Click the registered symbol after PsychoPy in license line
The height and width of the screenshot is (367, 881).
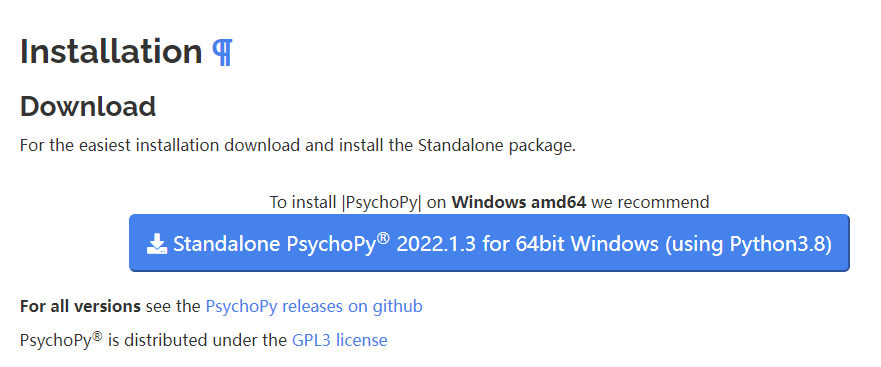97,336
